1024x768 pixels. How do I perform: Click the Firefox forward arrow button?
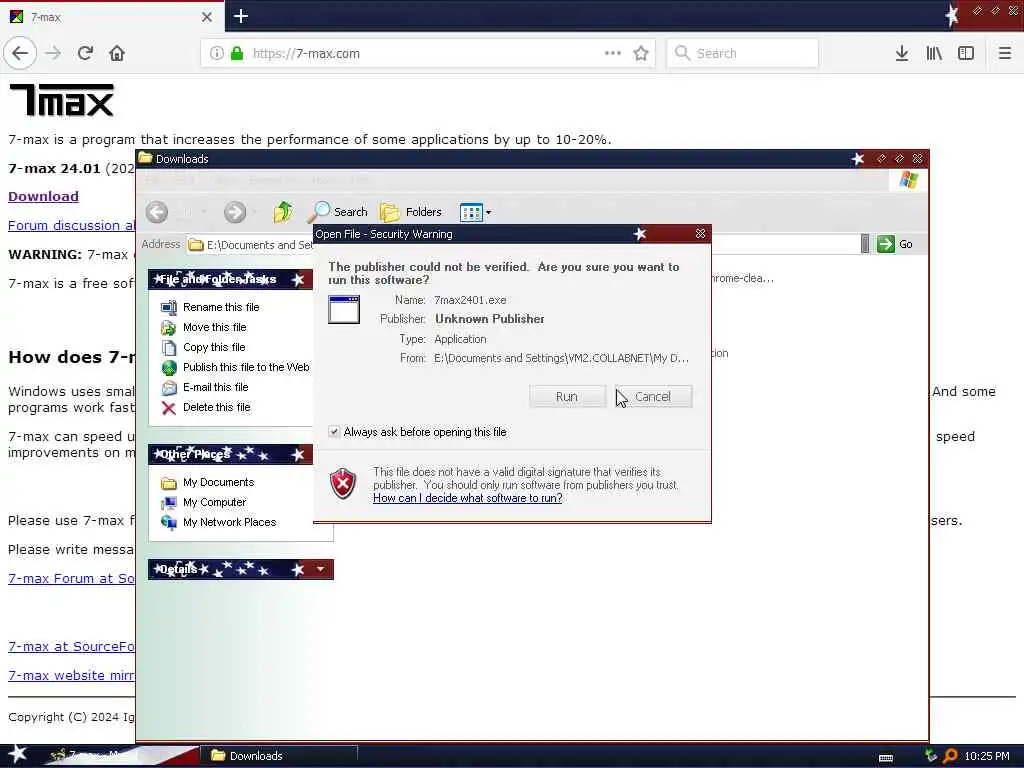coord(54,53)
